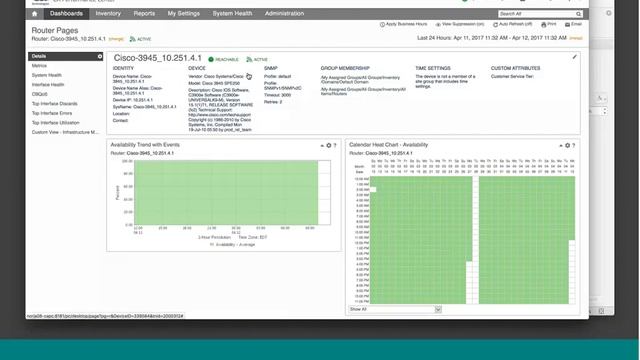Print the router page

[x=549, y=24]
